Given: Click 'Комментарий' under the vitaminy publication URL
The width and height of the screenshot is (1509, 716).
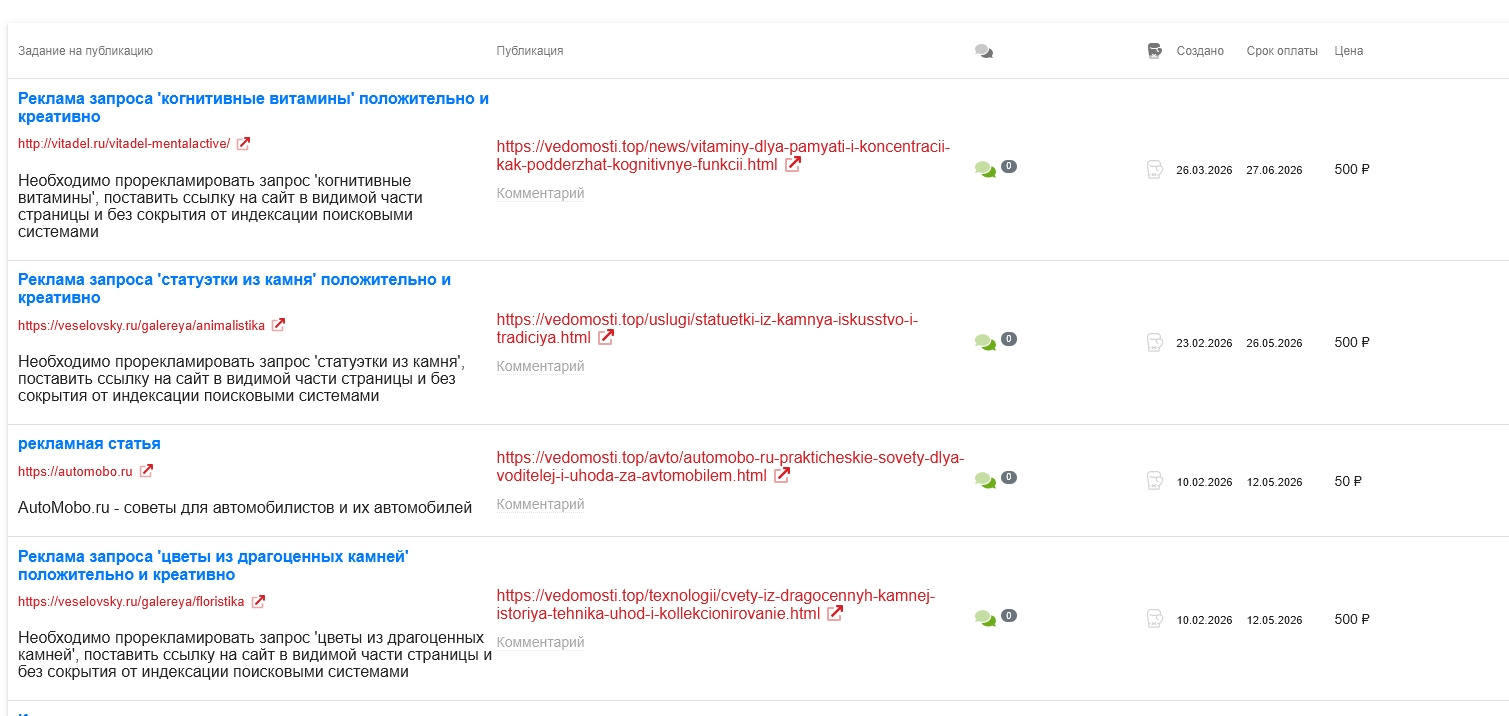Looking at the screenshot, I should tap(540, 193).
